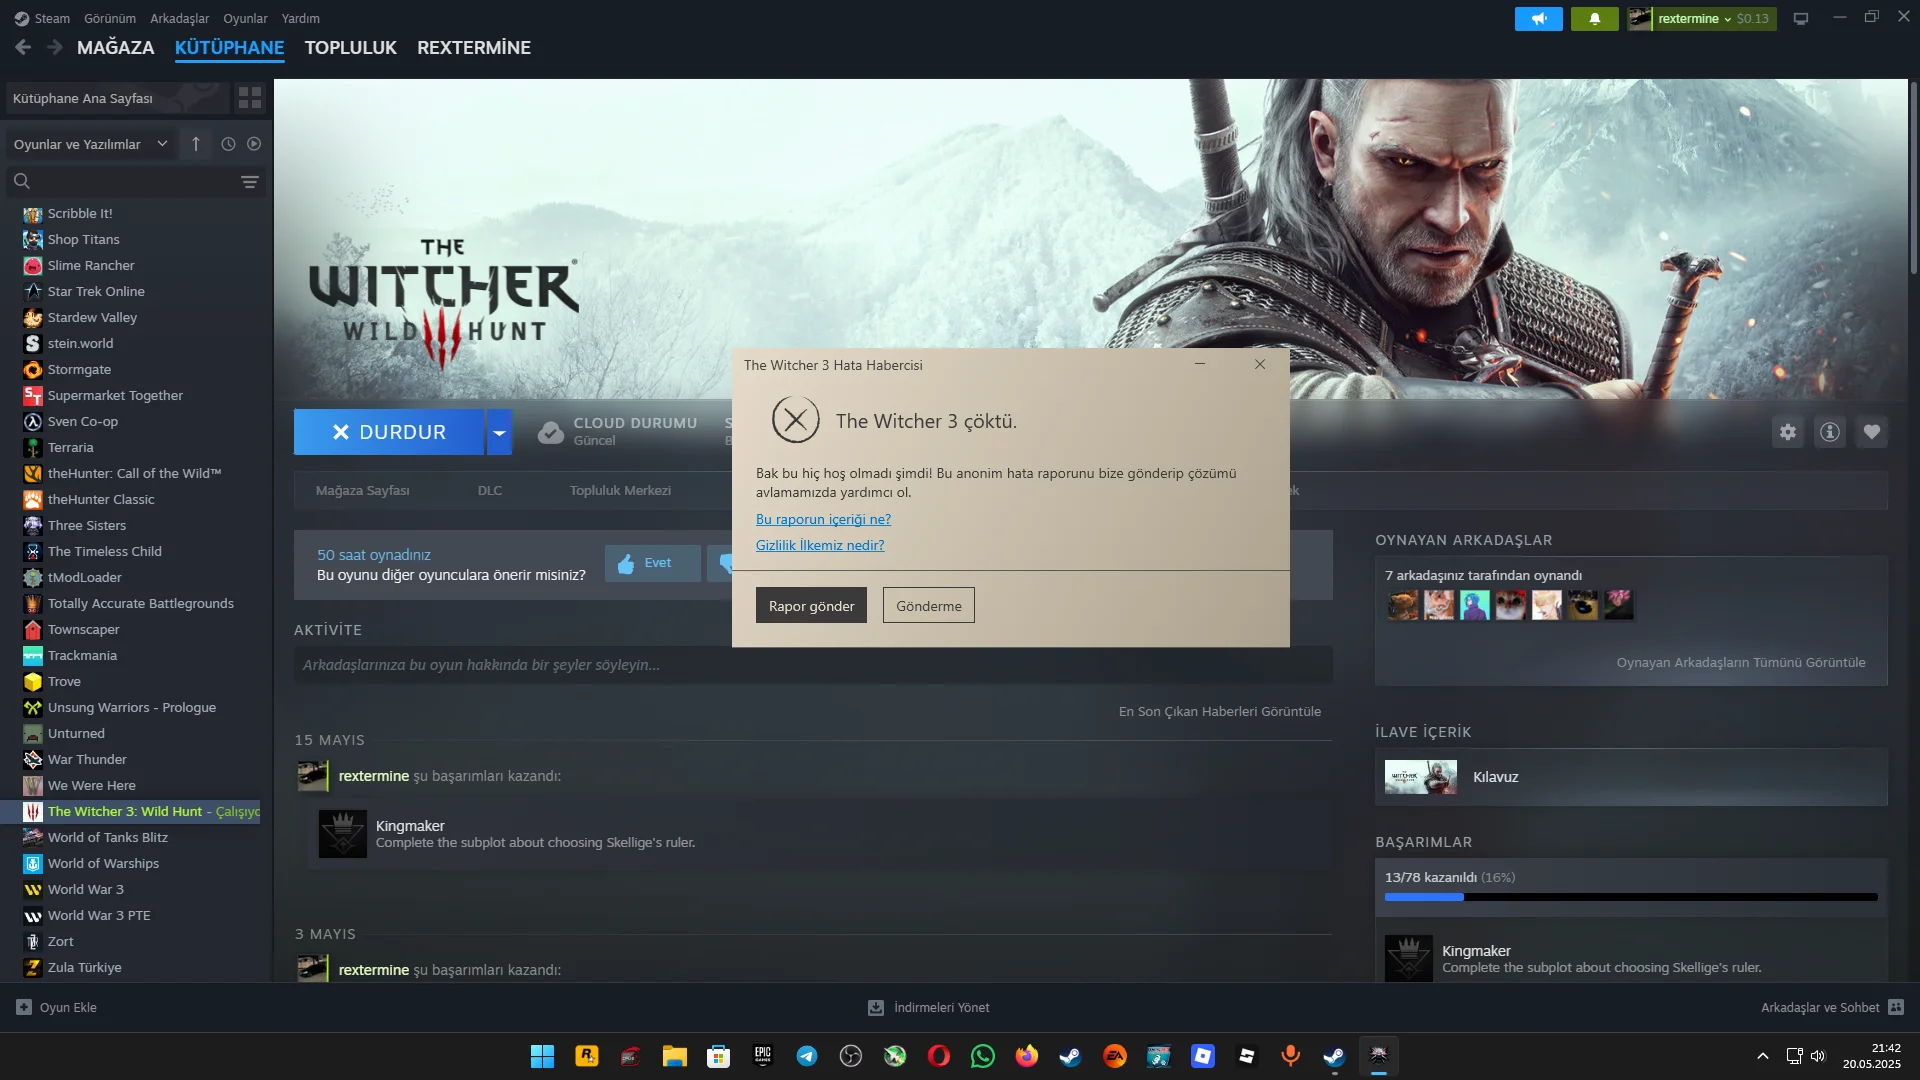This screenshot has height=1080, width=1920.
Task: Sort library with the up-arrow icon
Action: [196, 144]
